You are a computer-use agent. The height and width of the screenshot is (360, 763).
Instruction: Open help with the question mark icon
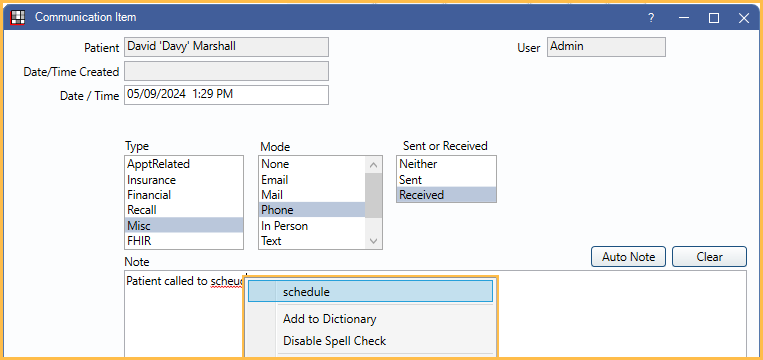point(651,18)
